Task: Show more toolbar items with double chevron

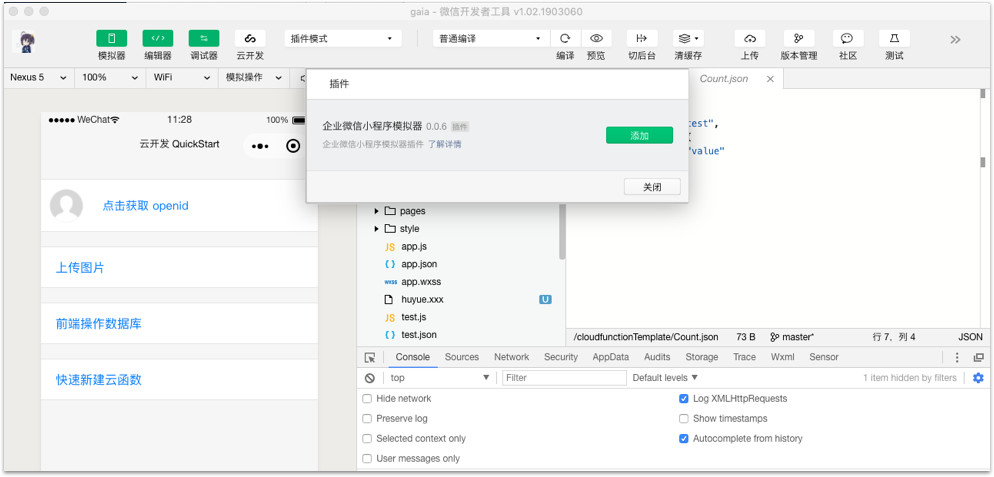Action: 955,39
